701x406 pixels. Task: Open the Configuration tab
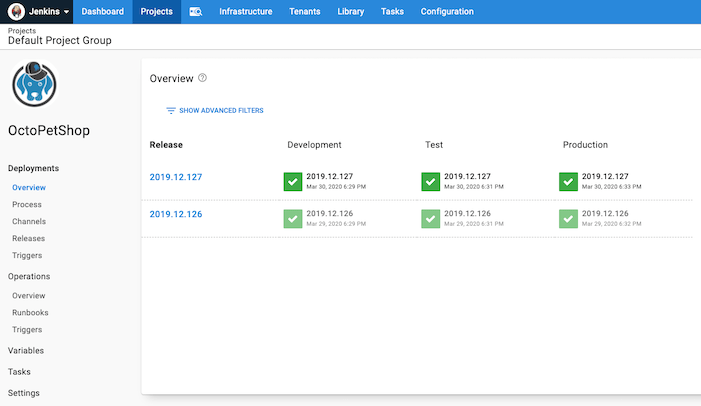(447, 12)
